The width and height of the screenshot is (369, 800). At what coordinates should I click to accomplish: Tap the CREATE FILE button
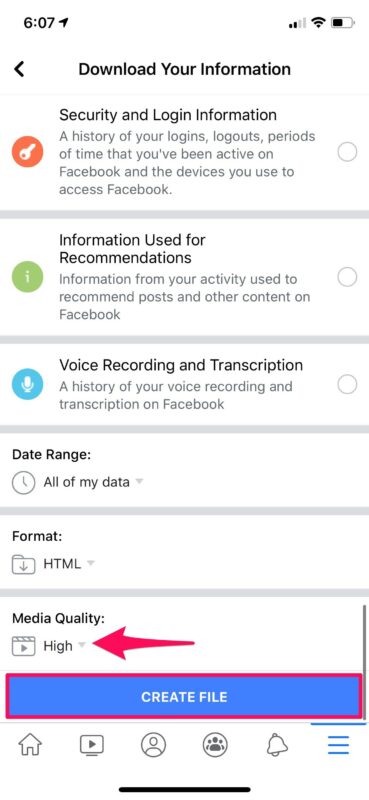pos(184,697)
